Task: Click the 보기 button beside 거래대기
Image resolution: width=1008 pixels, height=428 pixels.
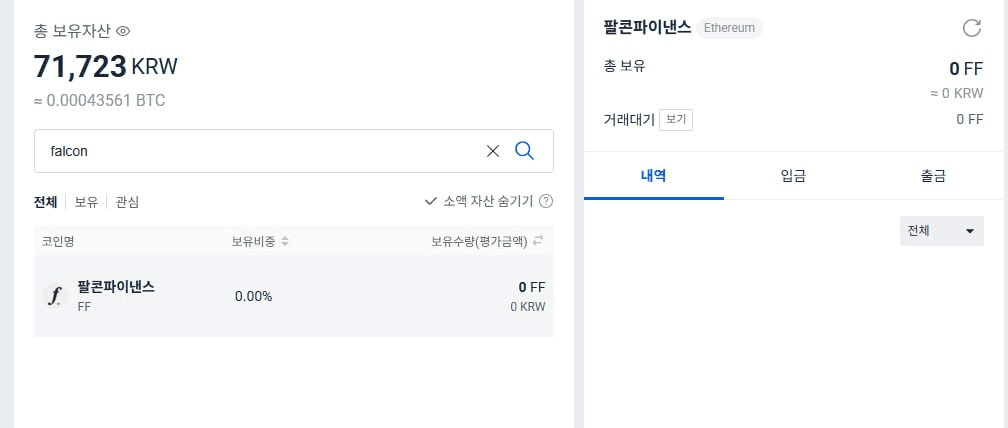Action: (676, 120)
